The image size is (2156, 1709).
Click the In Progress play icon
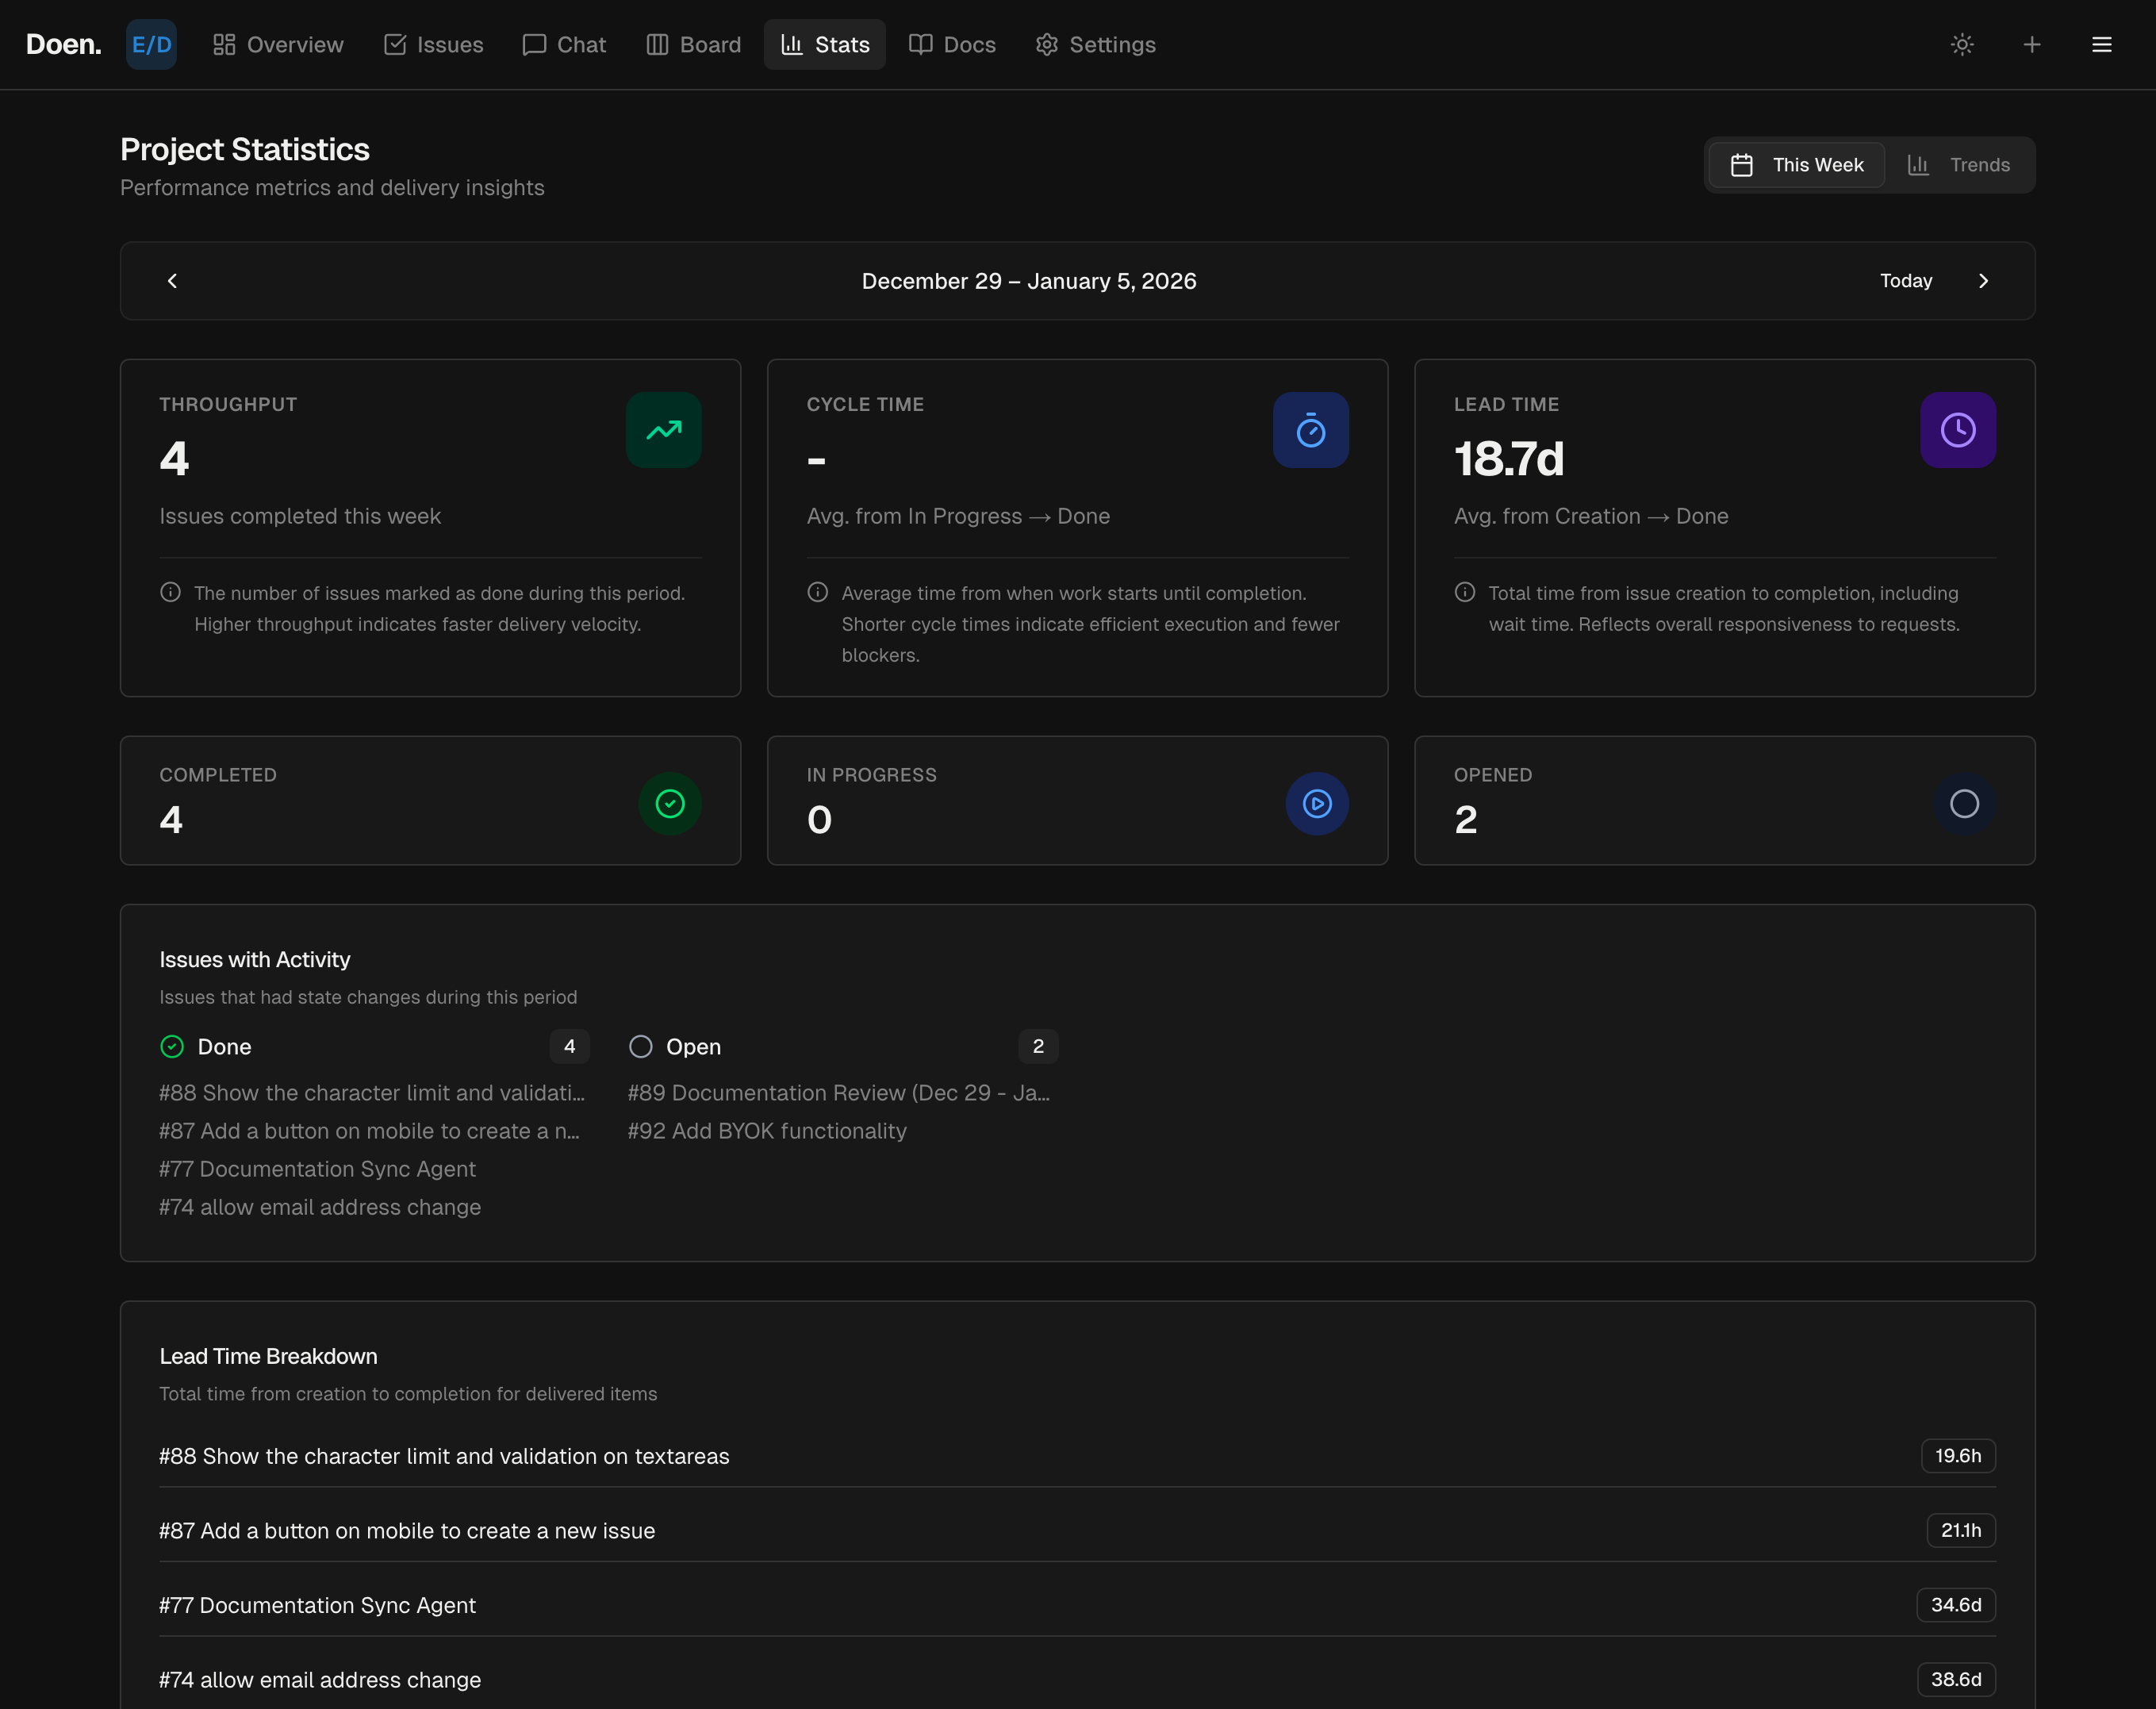[1316, 804]
